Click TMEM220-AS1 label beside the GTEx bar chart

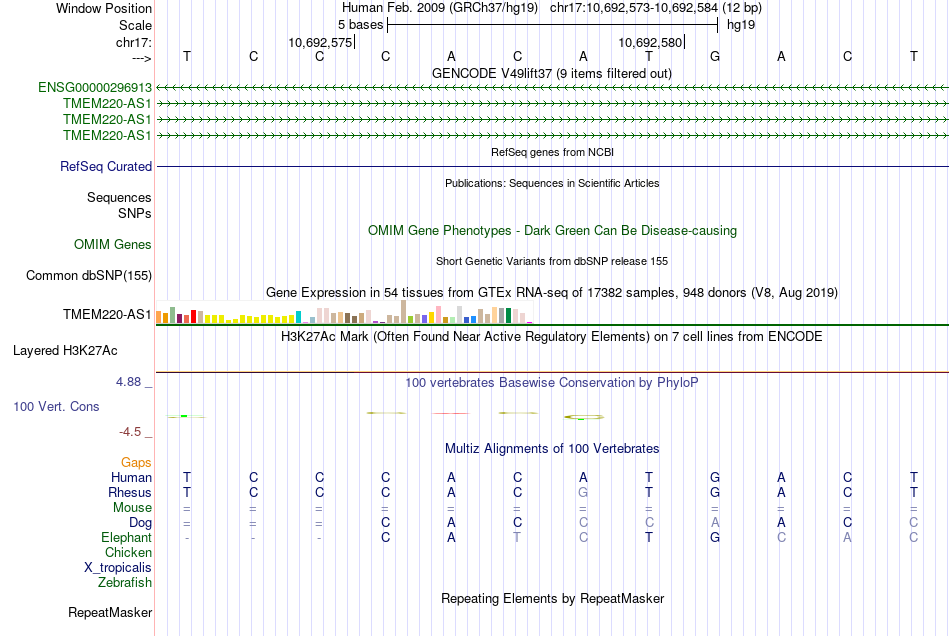point(107,314)
